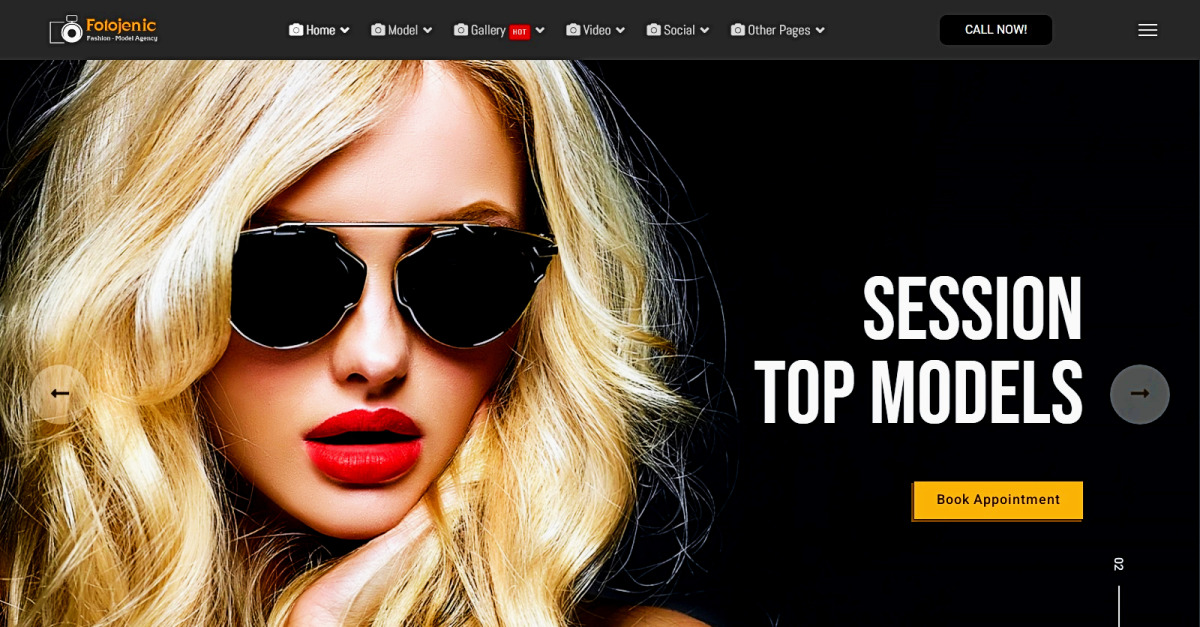Open the hamburger menu icon
This screenshot has height=627, width=1200.
click(1147, 30)
